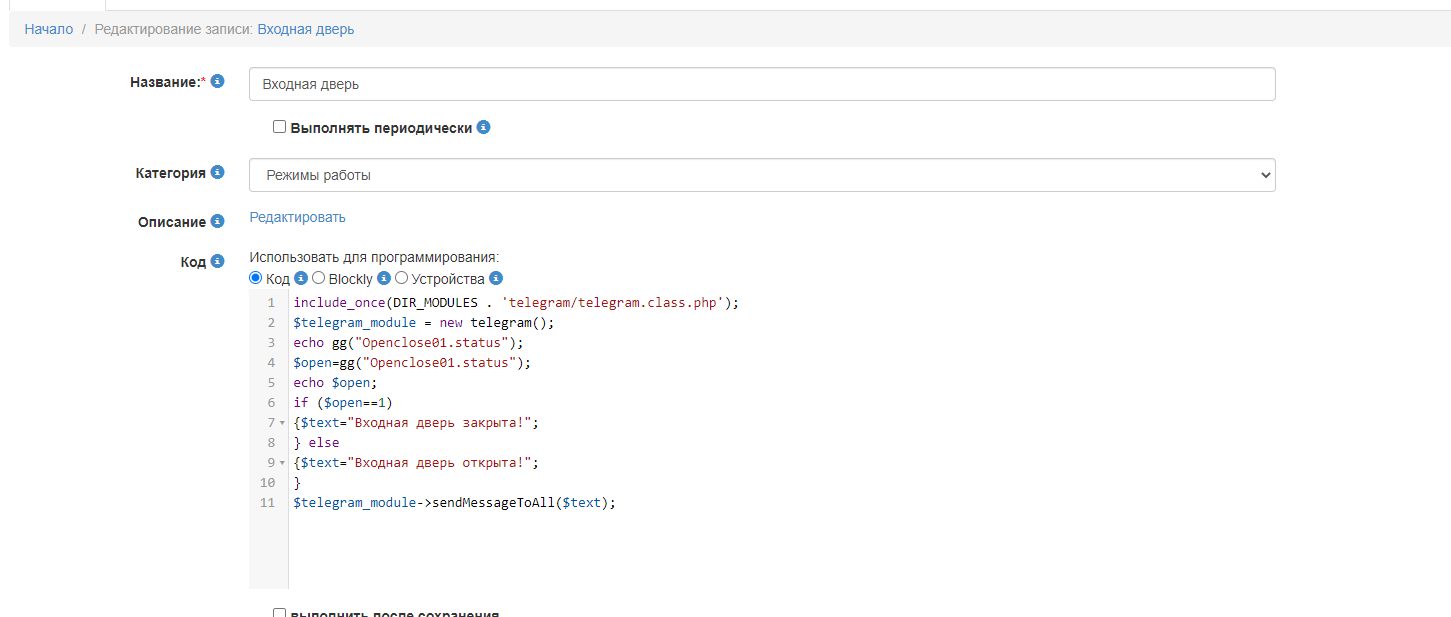
Task: Open the Входная дверь breadcrumb link
Action: 305,29
